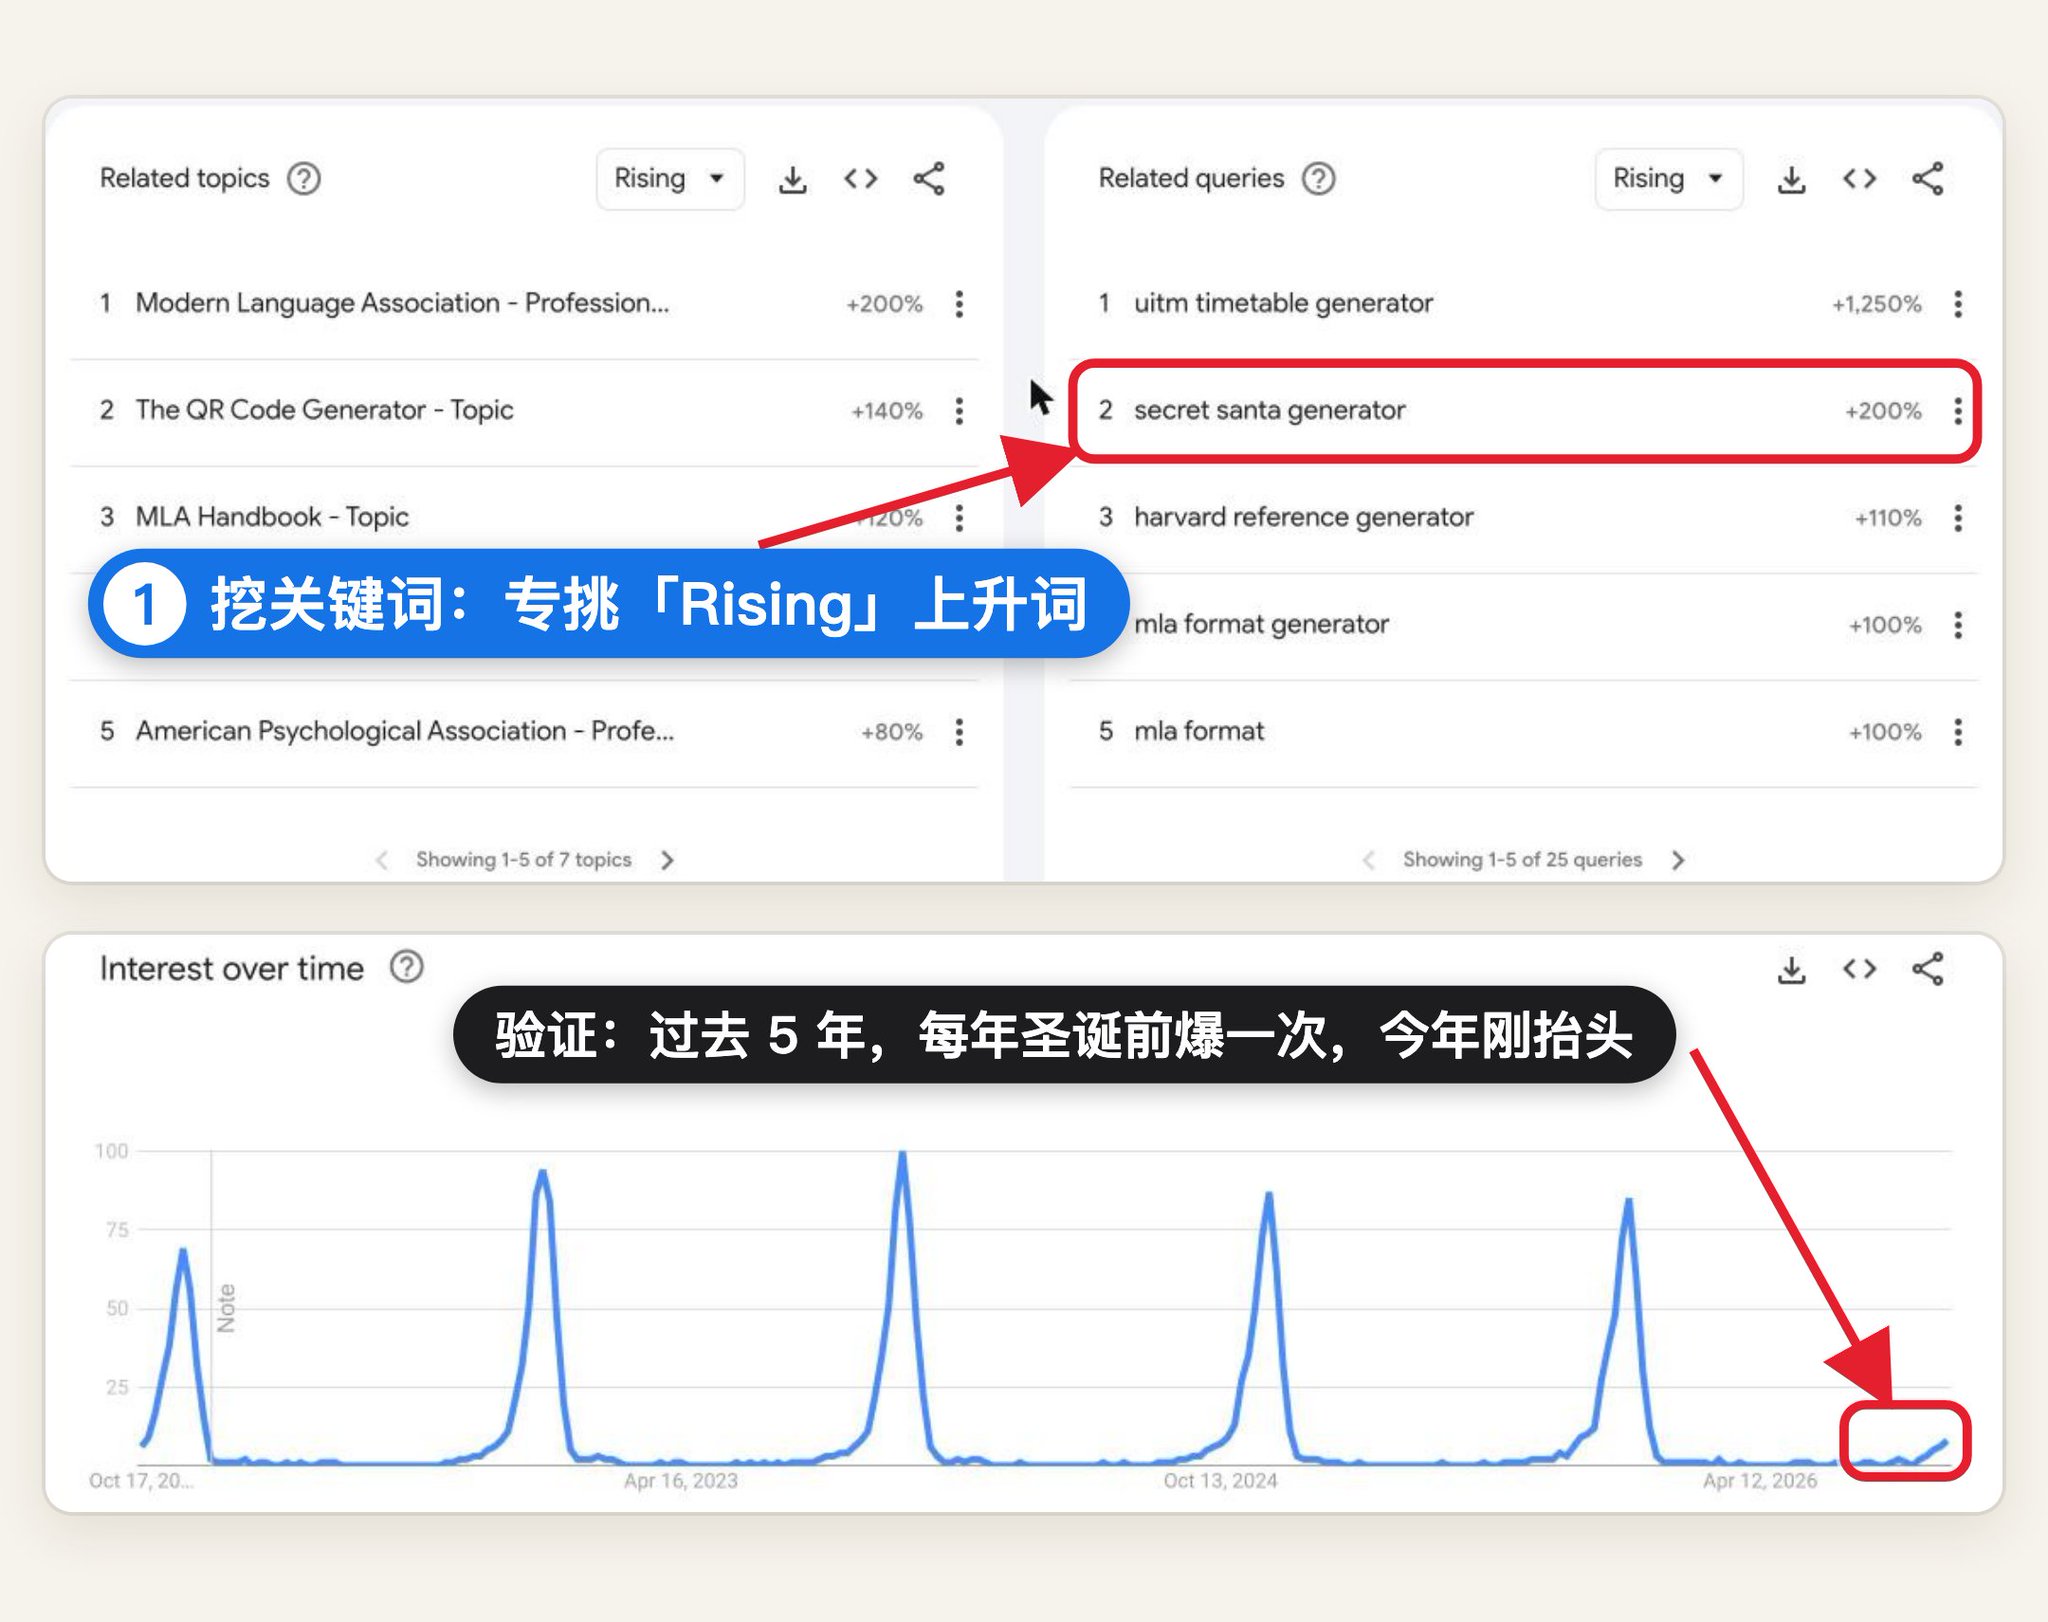
Task: Click the highest peak of the trend line
Action: tap(902, 1154)
